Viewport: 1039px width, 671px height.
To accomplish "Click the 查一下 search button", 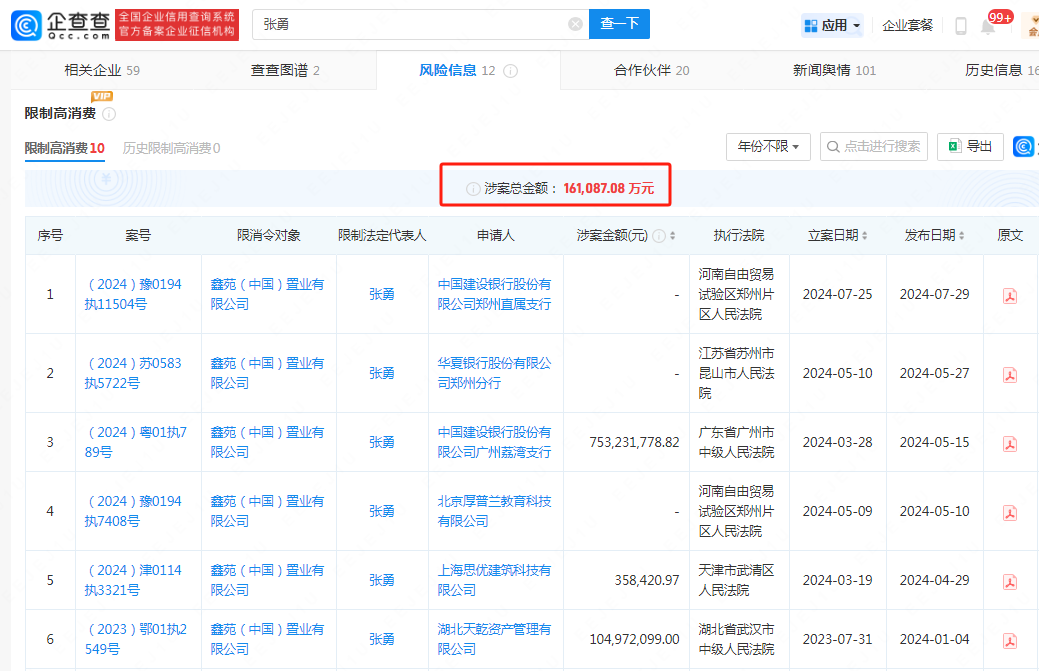I will (619, 24).
